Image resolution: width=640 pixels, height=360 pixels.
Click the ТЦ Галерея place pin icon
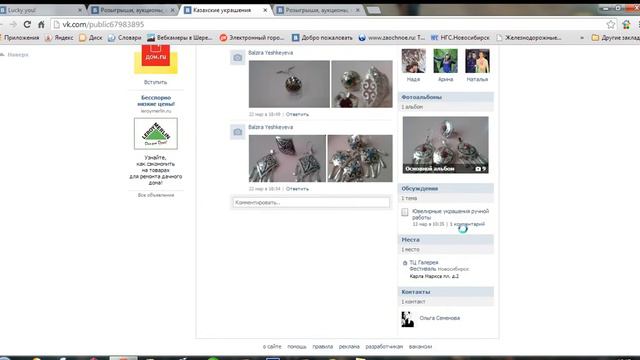click(x=405, y=263)
